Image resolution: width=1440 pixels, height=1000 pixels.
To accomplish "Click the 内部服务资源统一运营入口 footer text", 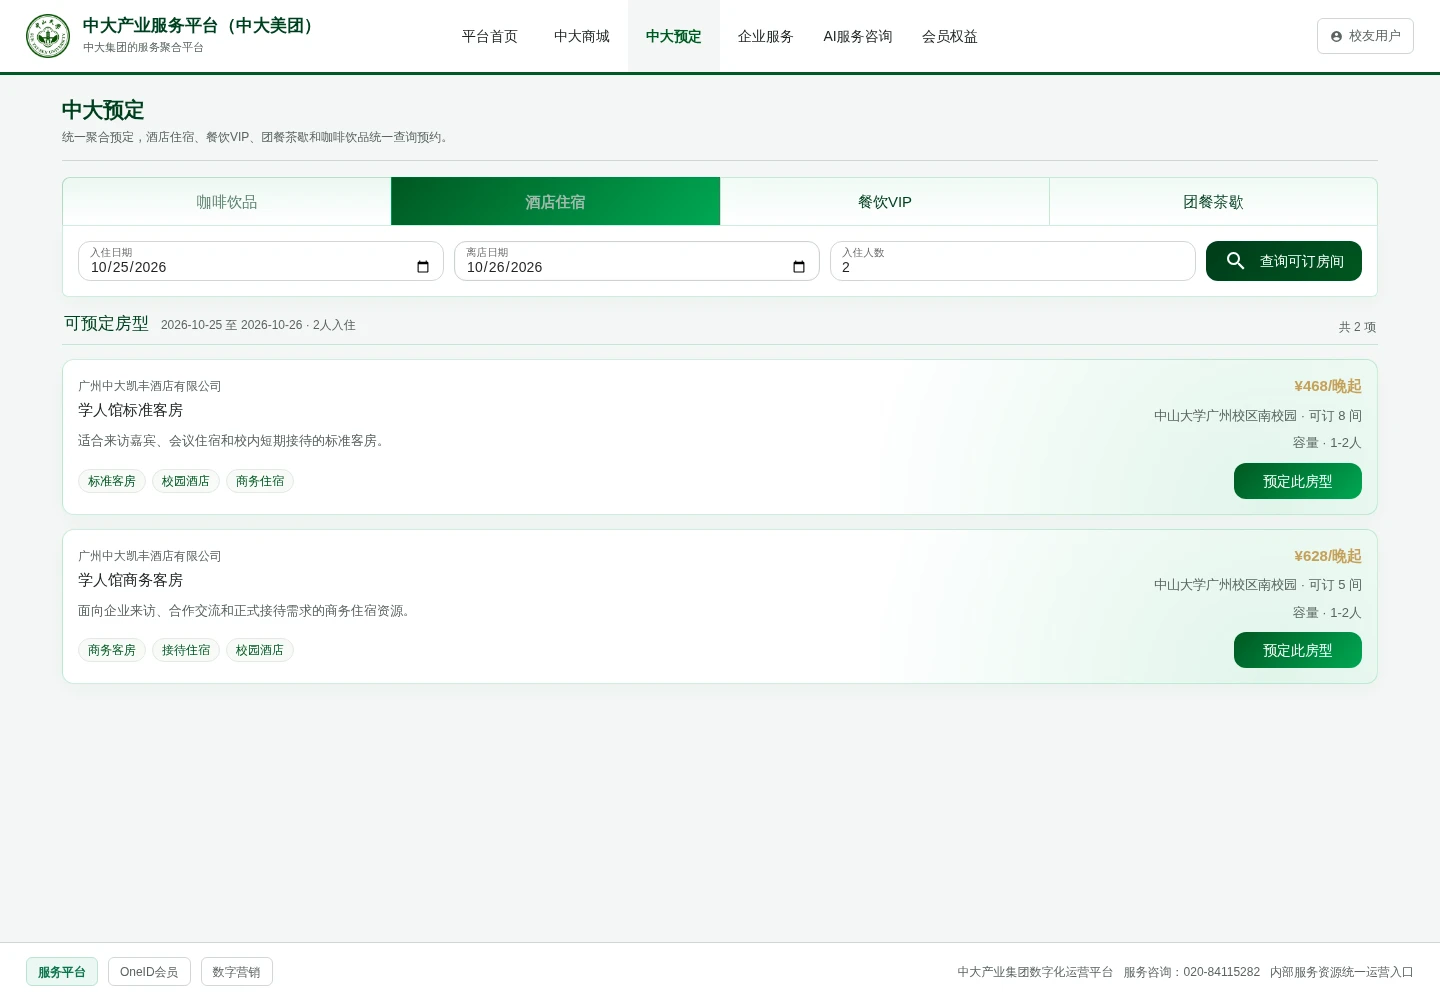I will click(x=1342, y=972).
